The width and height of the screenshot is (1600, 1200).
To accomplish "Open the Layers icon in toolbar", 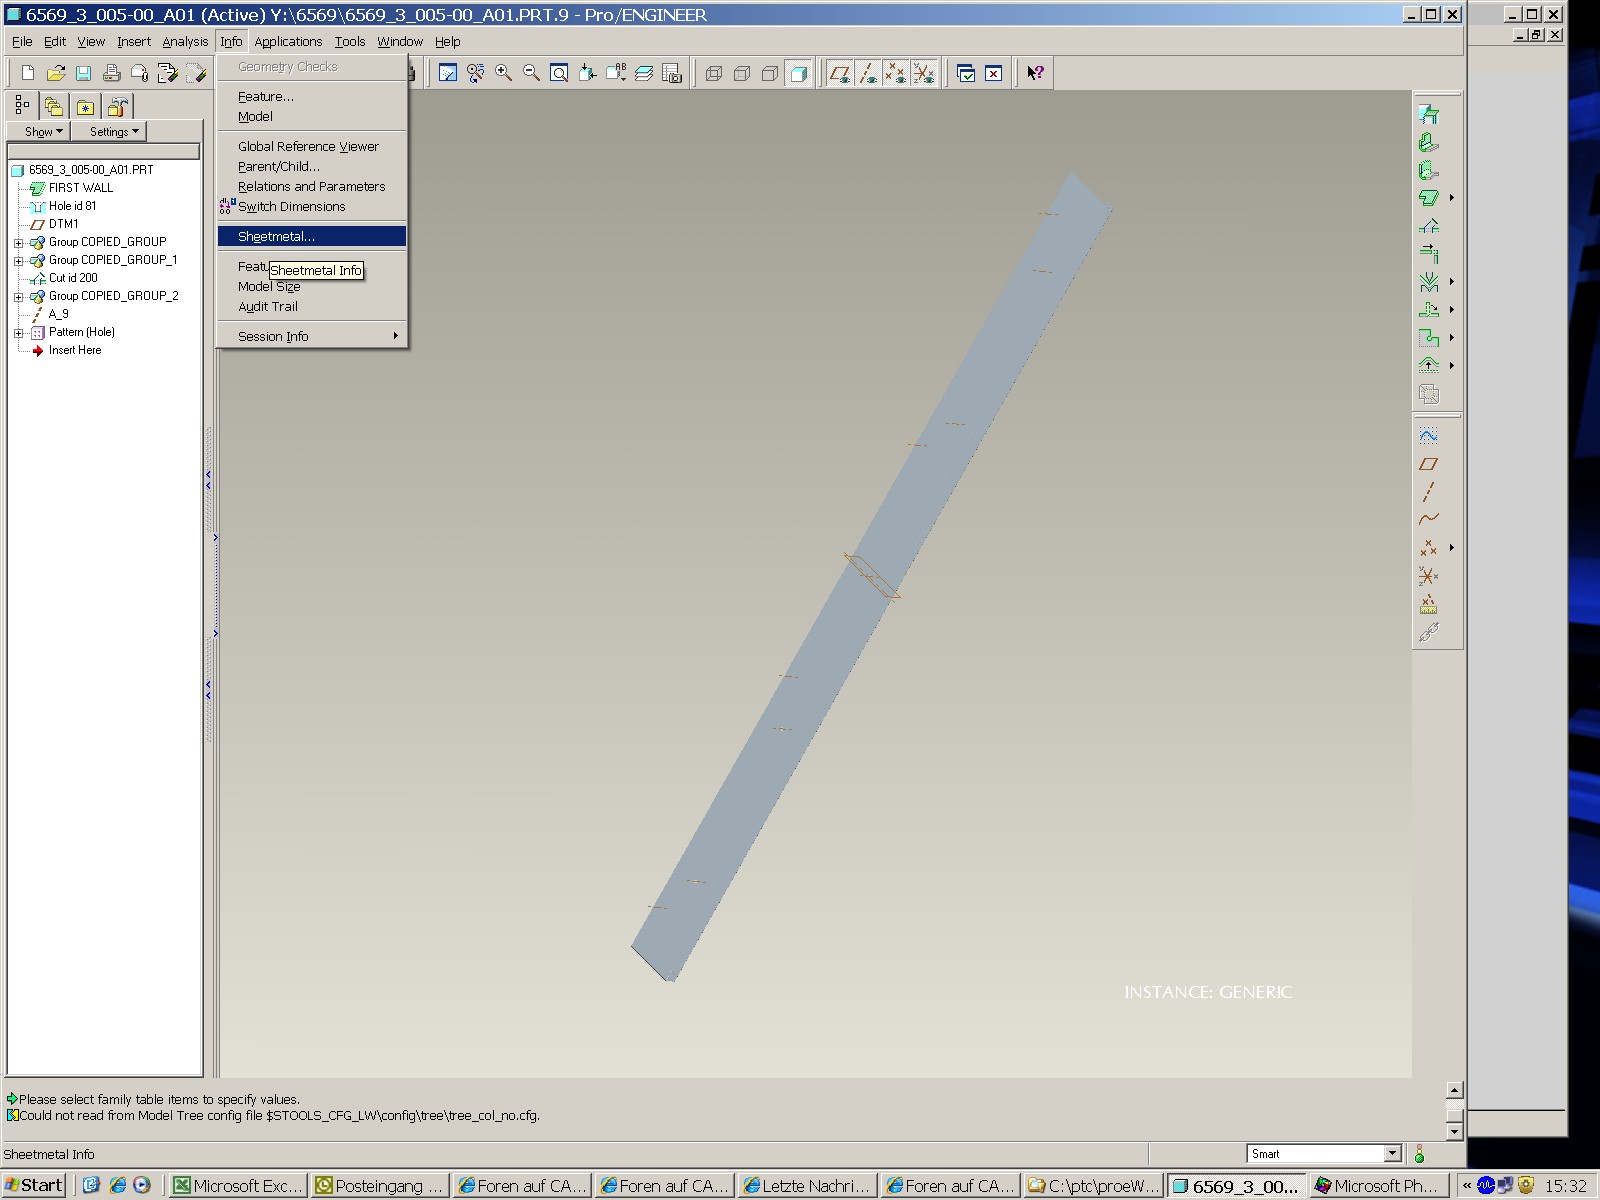I will (644, 73).
